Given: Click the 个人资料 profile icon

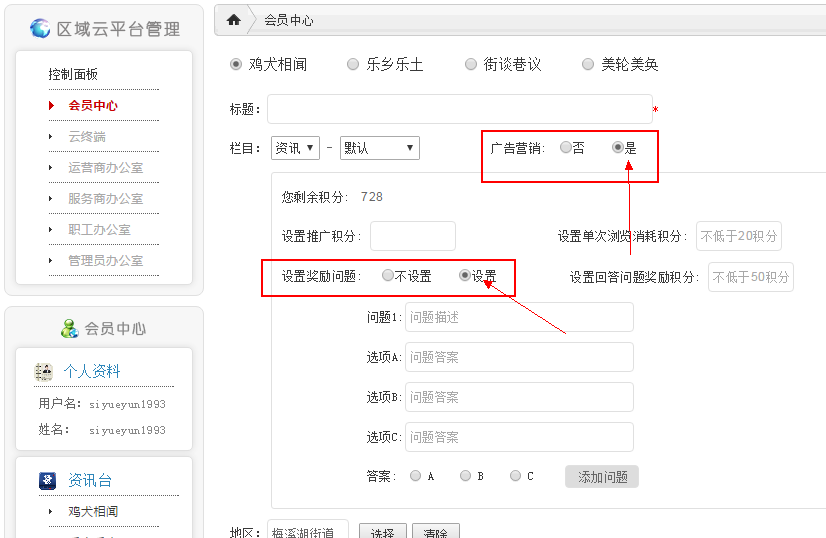Looking at the screenshot, I should [x=44, y=371].
